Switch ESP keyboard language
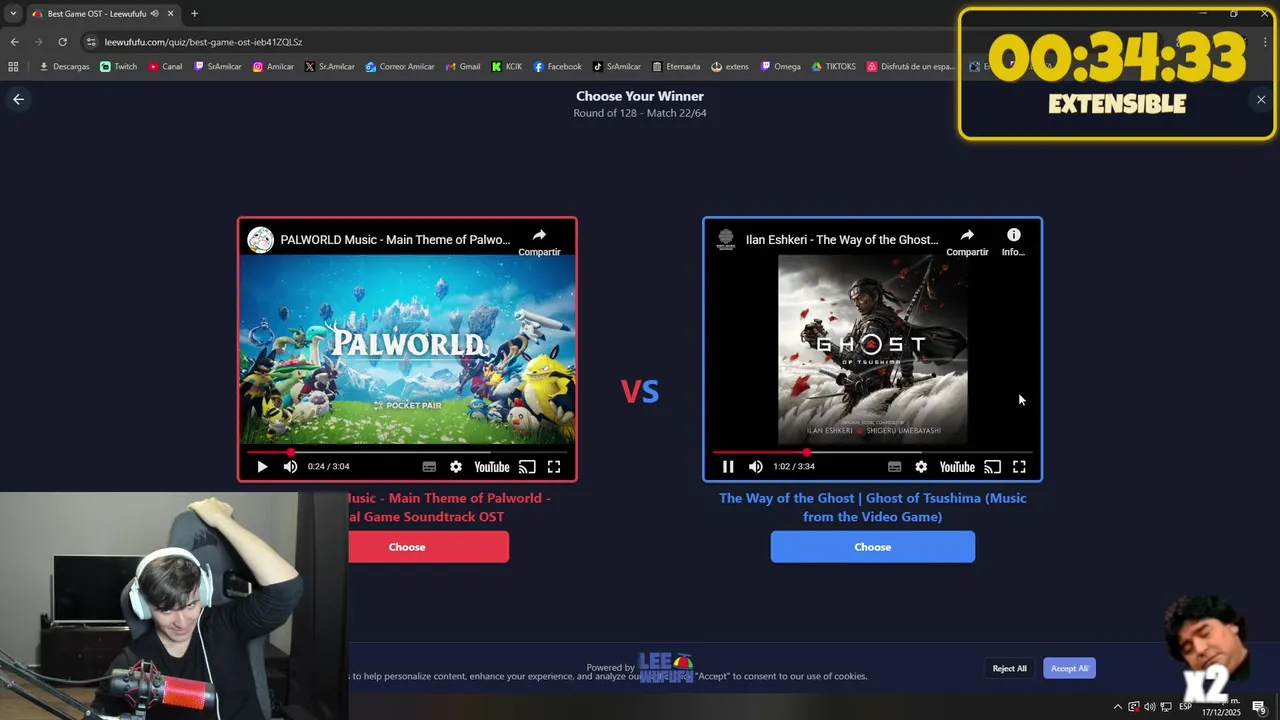 [1185, 707]
